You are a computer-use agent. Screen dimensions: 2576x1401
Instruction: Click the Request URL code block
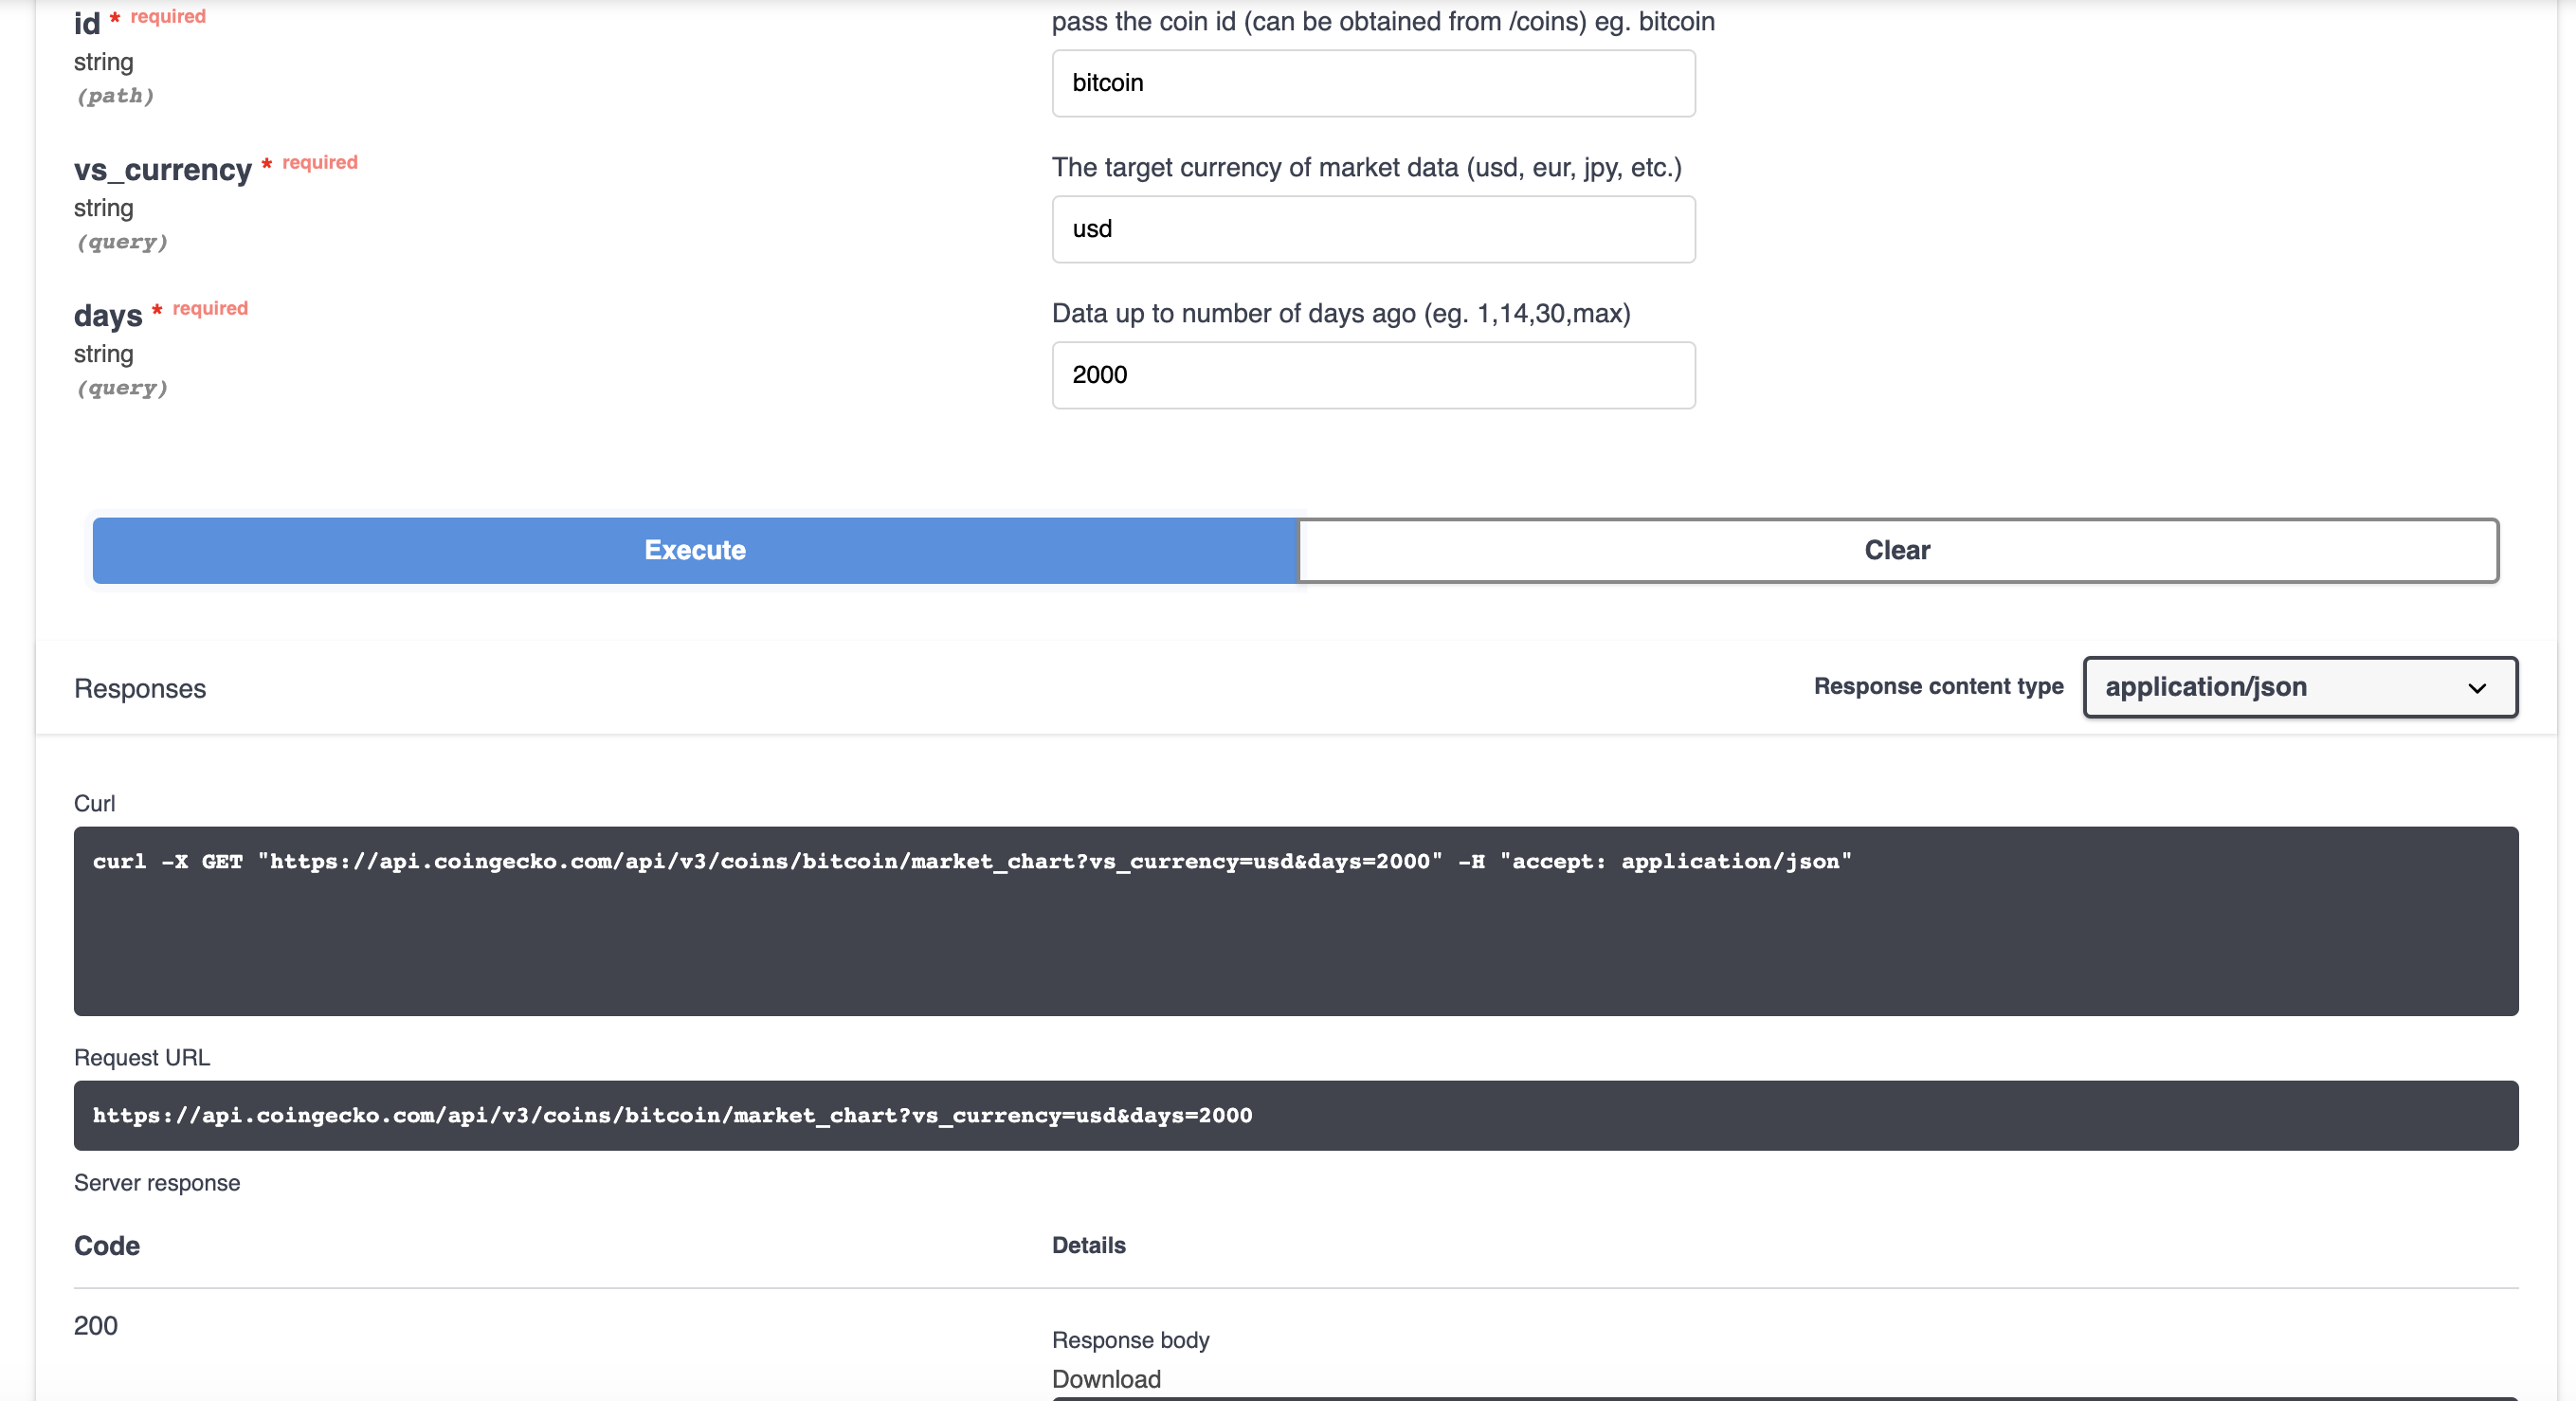[x=1295, y=1115]
